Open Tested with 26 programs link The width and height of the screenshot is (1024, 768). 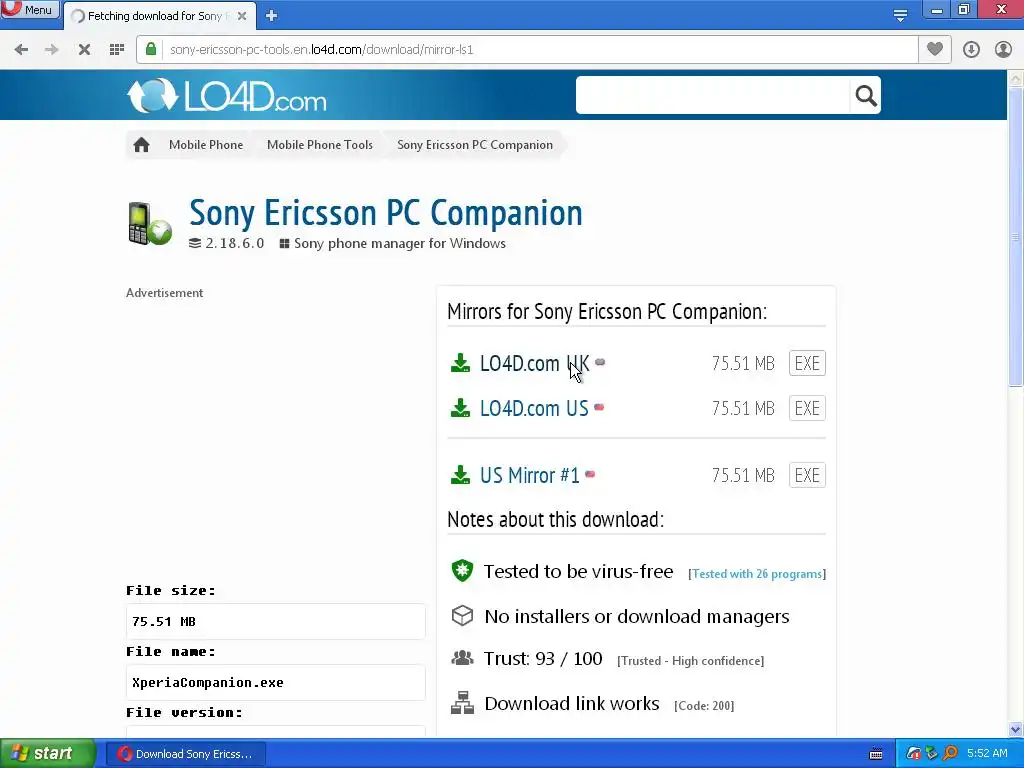[757, 574]
